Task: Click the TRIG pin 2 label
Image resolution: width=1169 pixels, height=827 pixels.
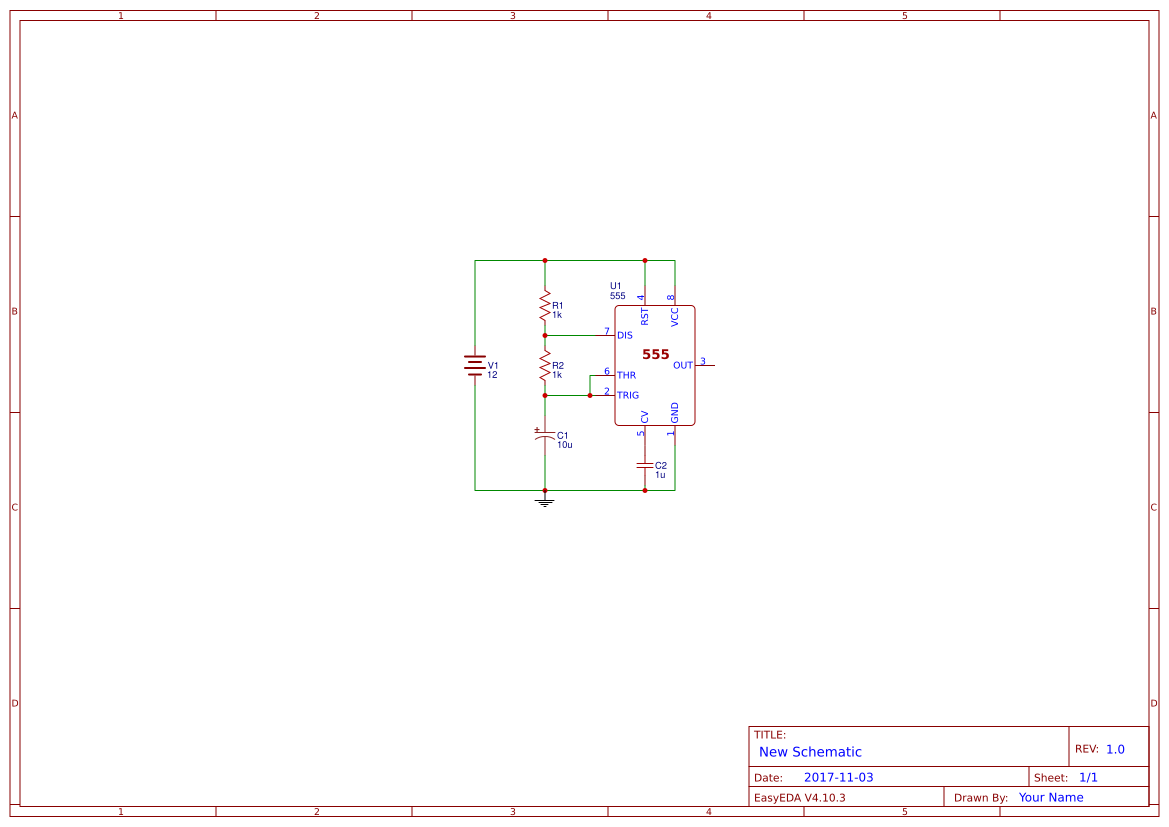Action: pos(627,395)
